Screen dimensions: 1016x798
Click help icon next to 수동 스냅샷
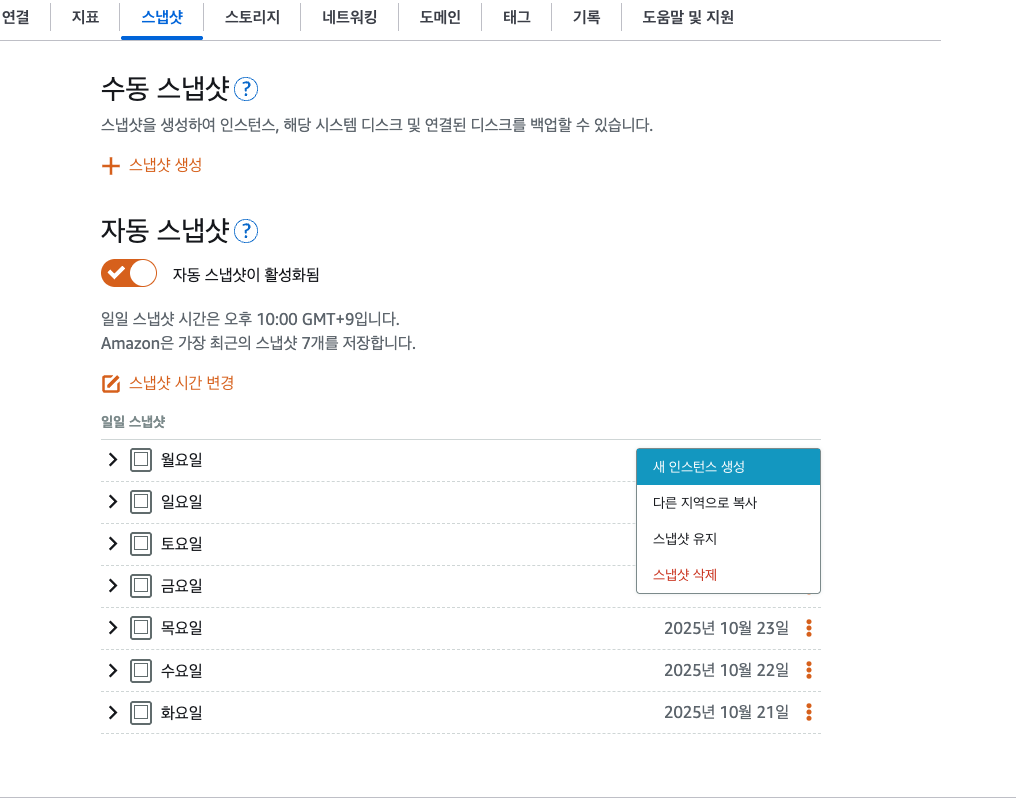[246, 89]
